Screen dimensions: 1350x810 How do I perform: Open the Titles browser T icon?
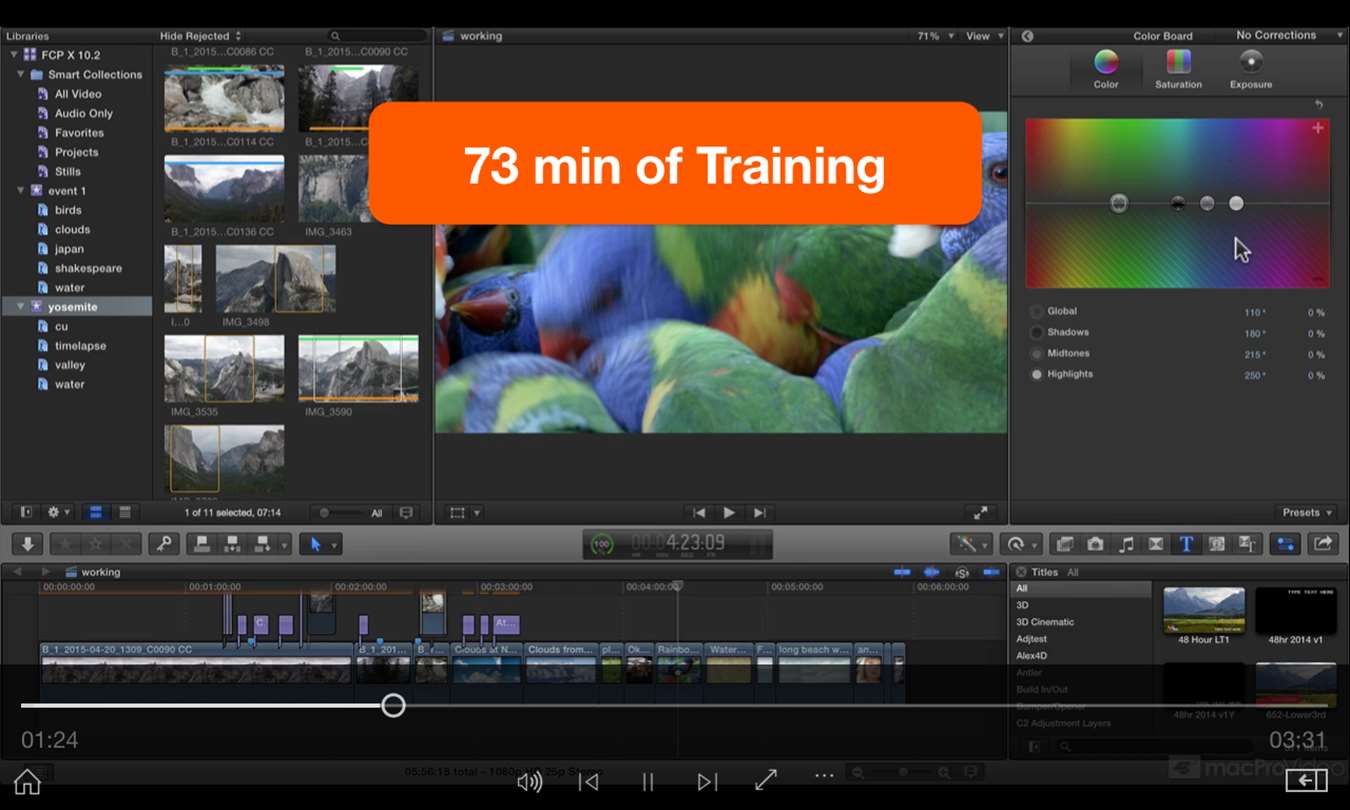pyautogui.click(x=1186, y=544)
